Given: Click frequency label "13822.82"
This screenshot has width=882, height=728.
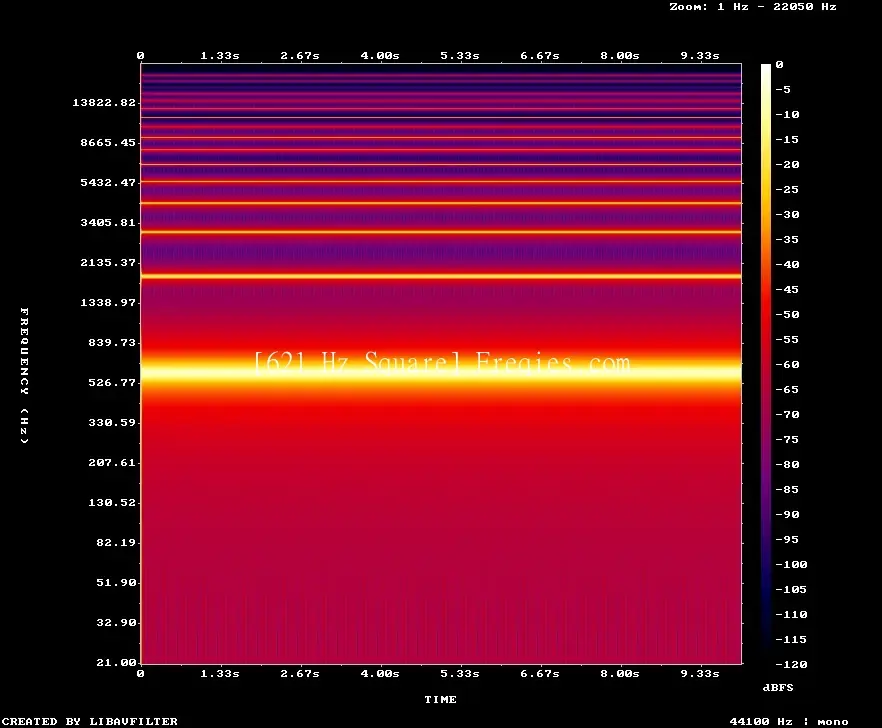Looking at the screenshot, I should tap(104, 102).
